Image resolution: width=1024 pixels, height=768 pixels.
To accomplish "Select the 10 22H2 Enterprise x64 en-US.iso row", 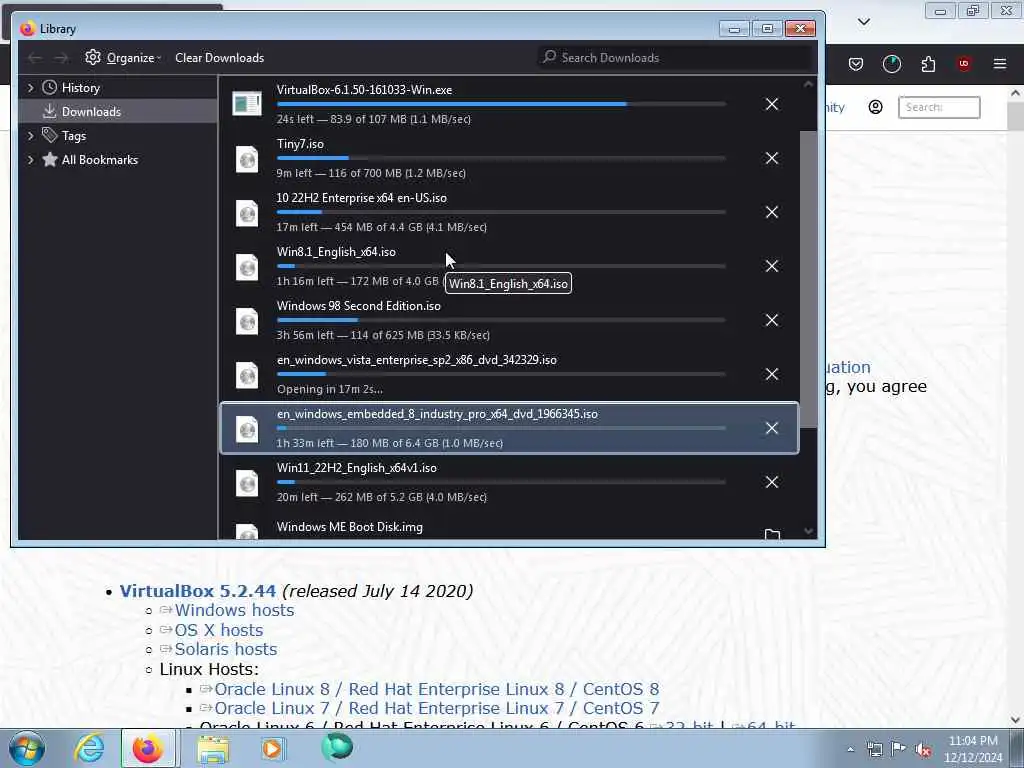I will pos(509,212).
